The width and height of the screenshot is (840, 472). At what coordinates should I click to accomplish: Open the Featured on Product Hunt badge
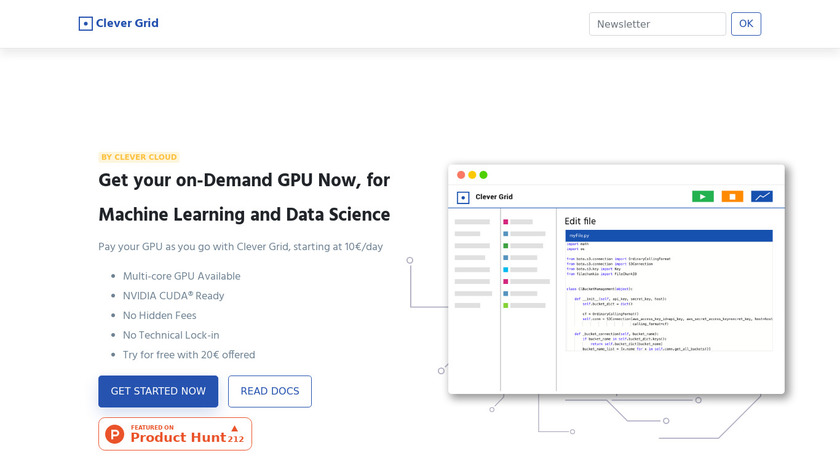click(x=176, y=434)
